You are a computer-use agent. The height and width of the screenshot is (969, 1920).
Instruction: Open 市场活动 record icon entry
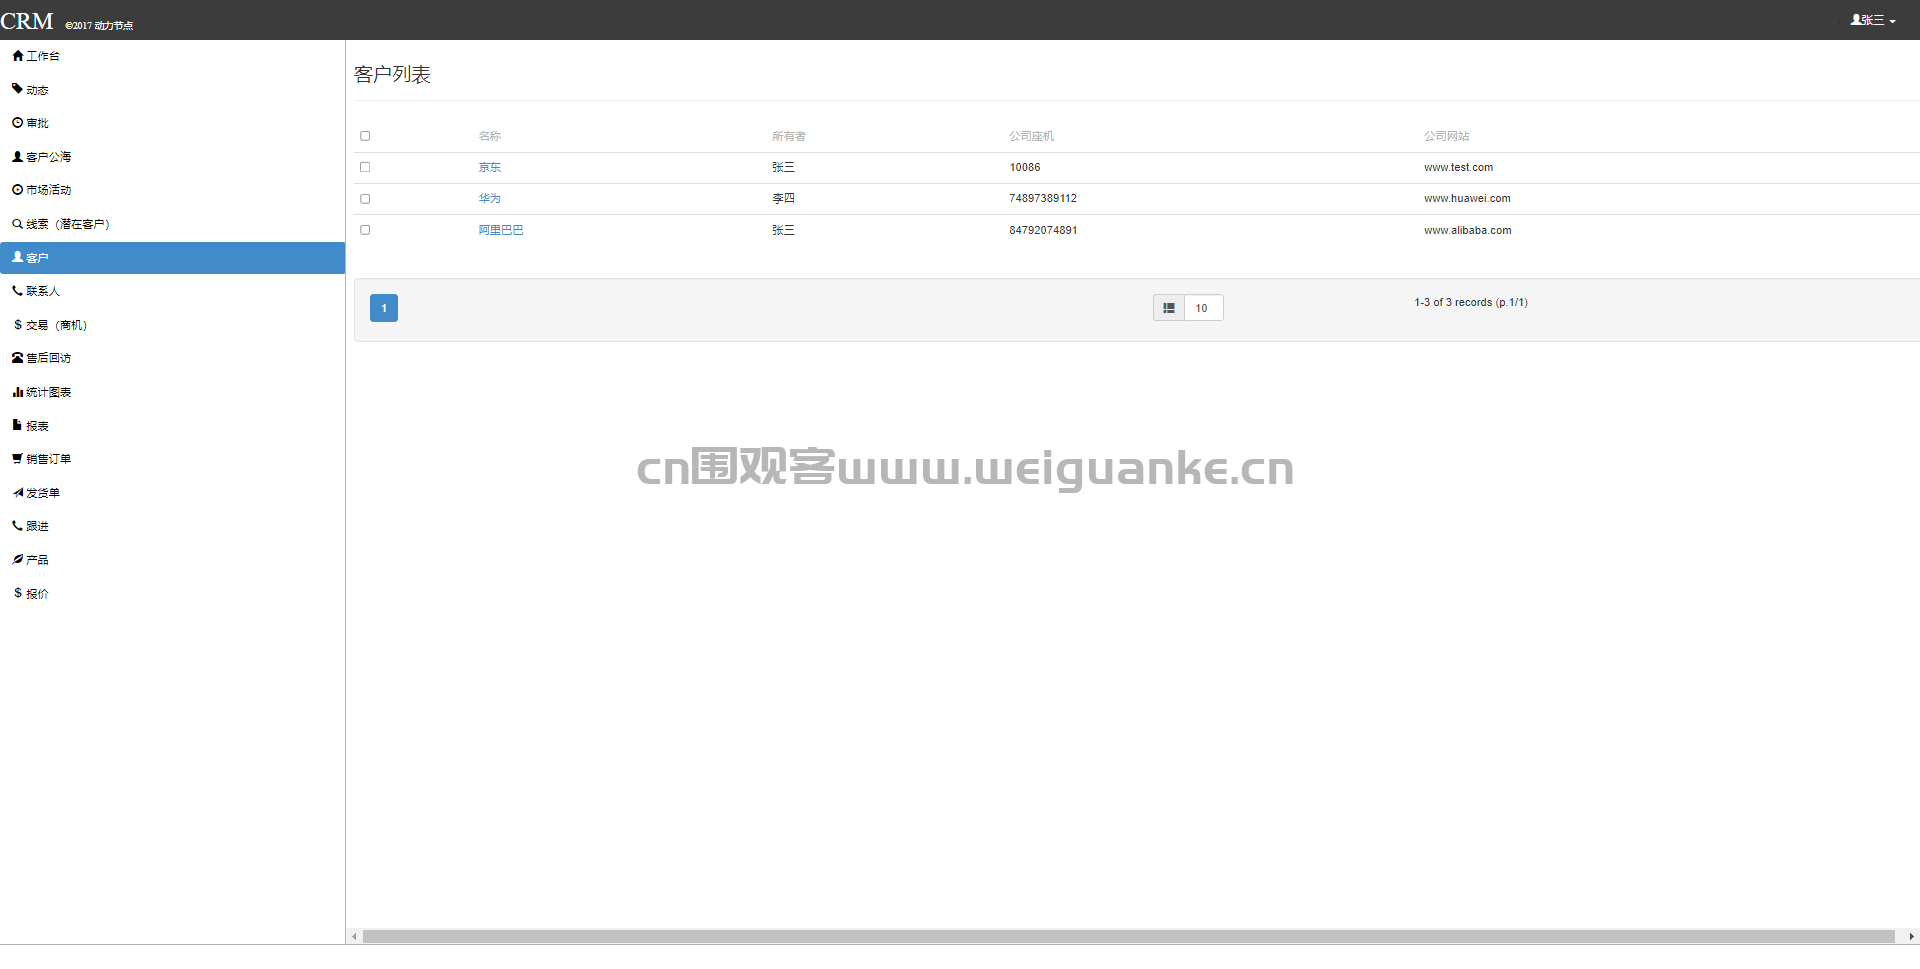click(x=41, y=190)
